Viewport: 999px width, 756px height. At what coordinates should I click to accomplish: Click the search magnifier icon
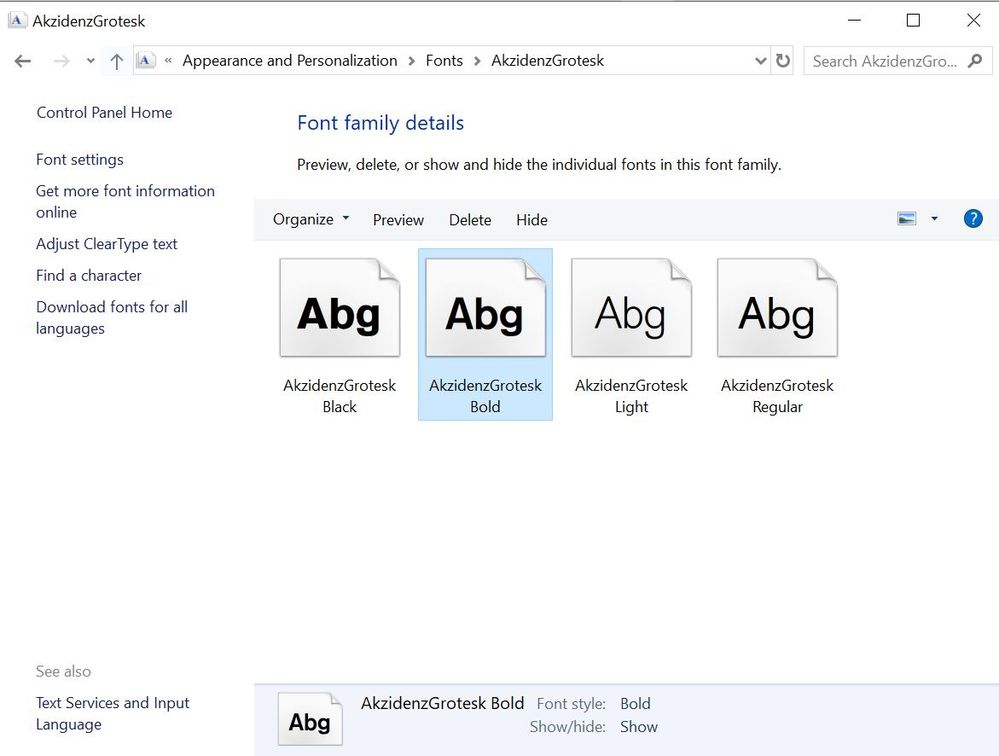click(x=975, y=61)
